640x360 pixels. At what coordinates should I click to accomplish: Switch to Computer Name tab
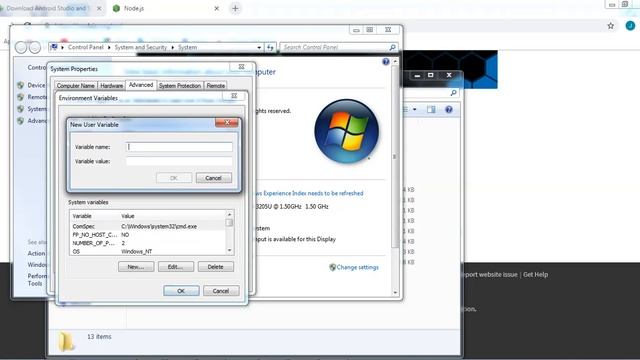(x=76, y=86)
